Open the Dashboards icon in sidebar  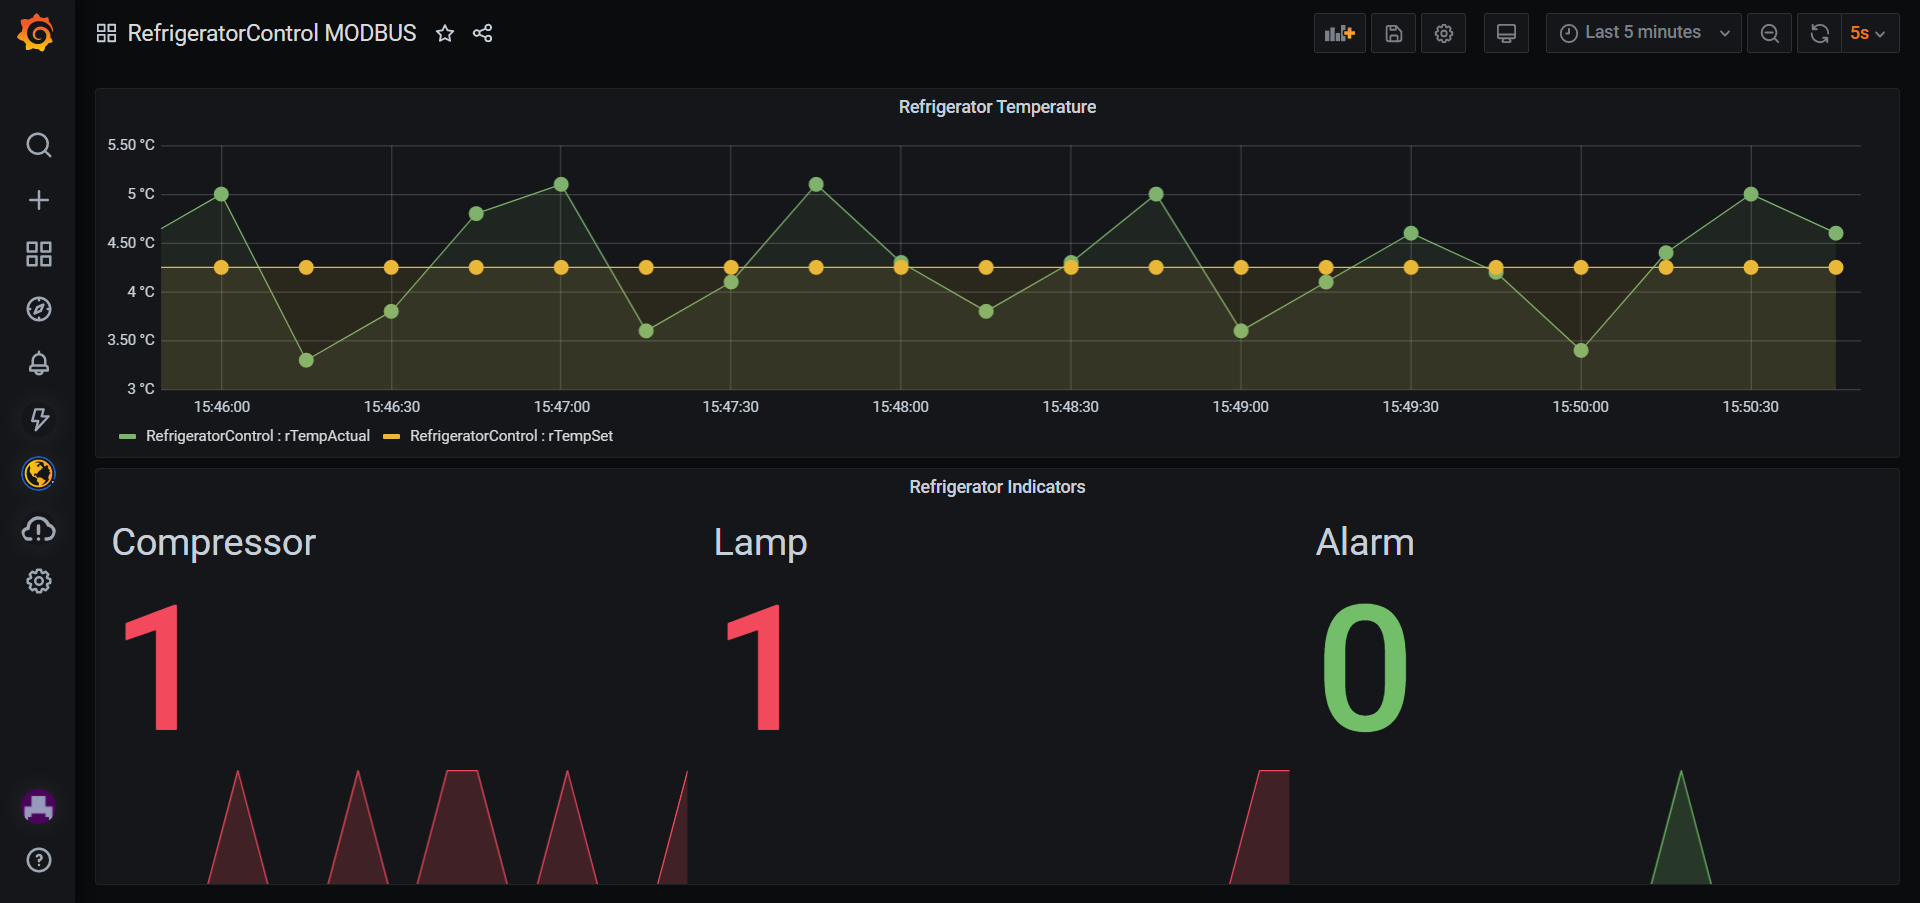point(38,254)
